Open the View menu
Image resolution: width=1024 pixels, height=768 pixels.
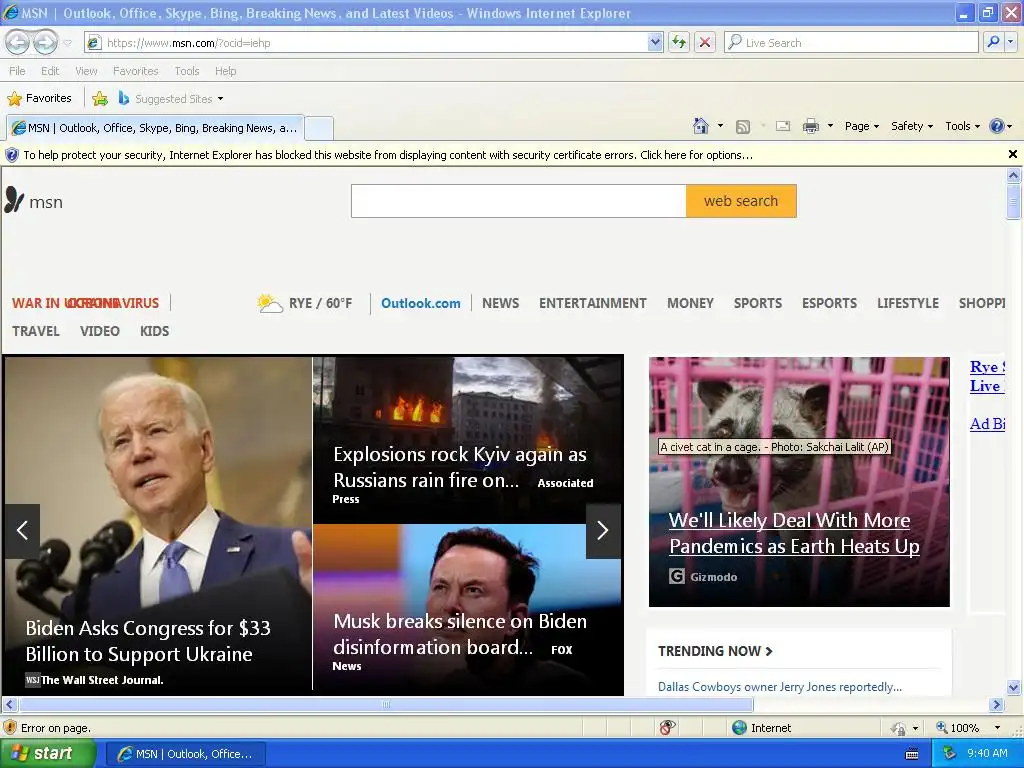[x=86, y=71]
